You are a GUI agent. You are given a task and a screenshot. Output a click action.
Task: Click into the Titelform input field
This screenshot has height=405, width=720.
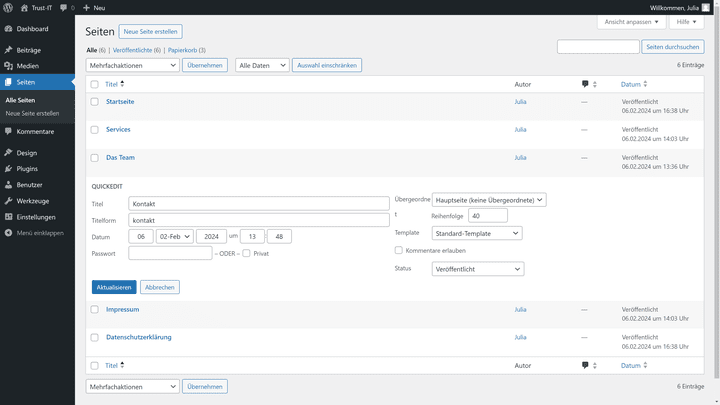[x=259, y=220]
